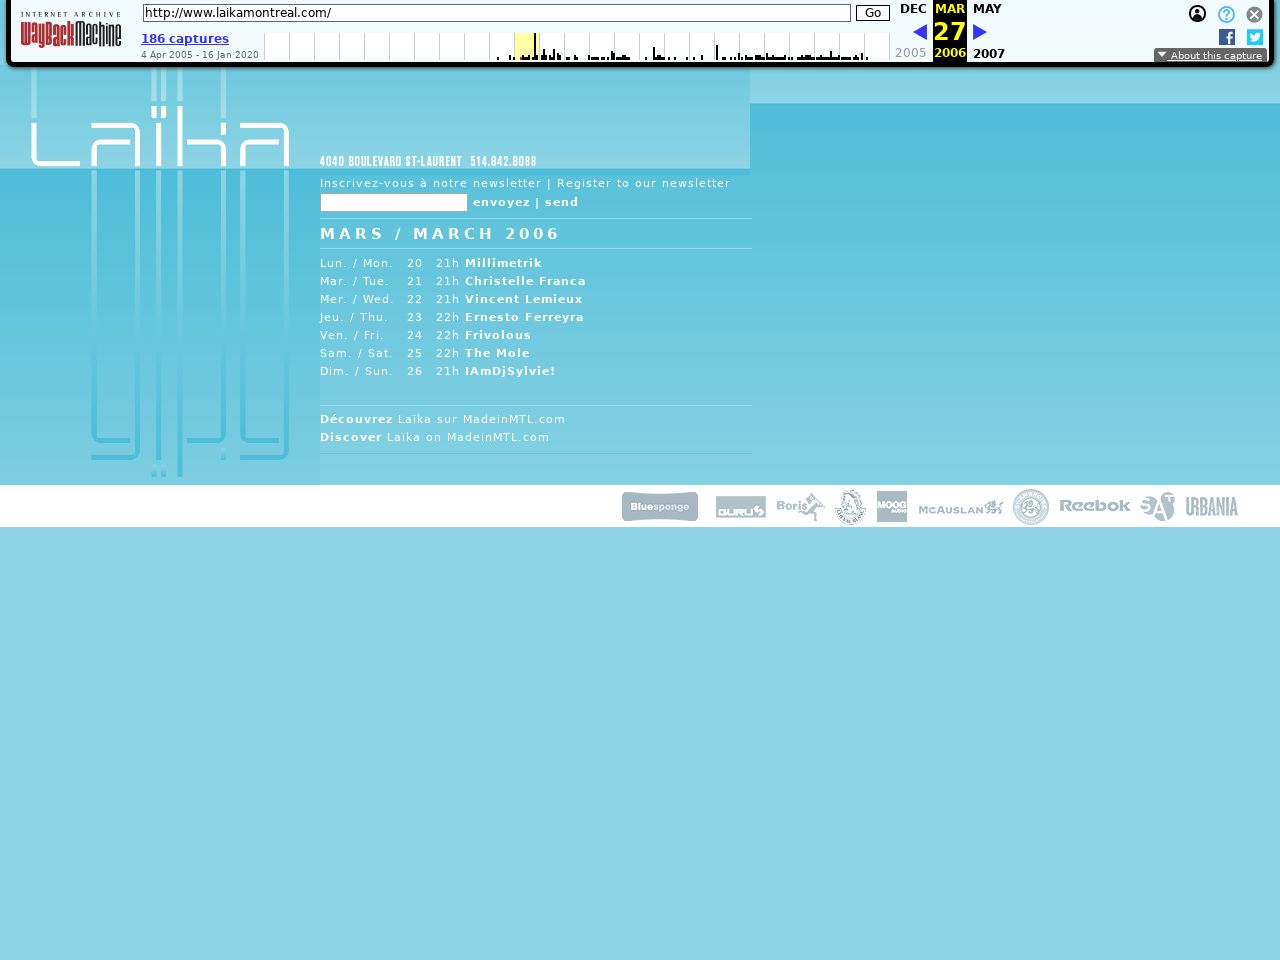
Task: Close the Wayback toolbar
Action: (x=1254, y=14)
